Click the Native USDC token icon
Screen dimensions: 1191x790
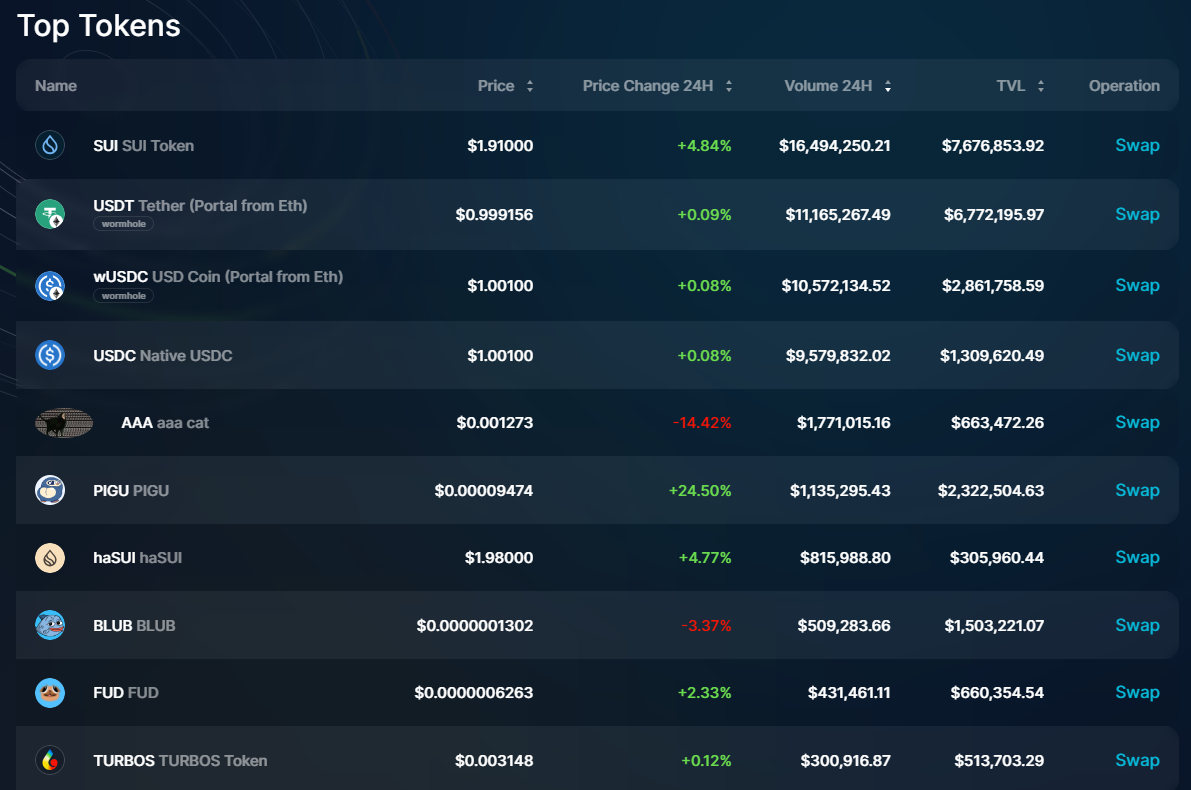click(x=50, y=355)
